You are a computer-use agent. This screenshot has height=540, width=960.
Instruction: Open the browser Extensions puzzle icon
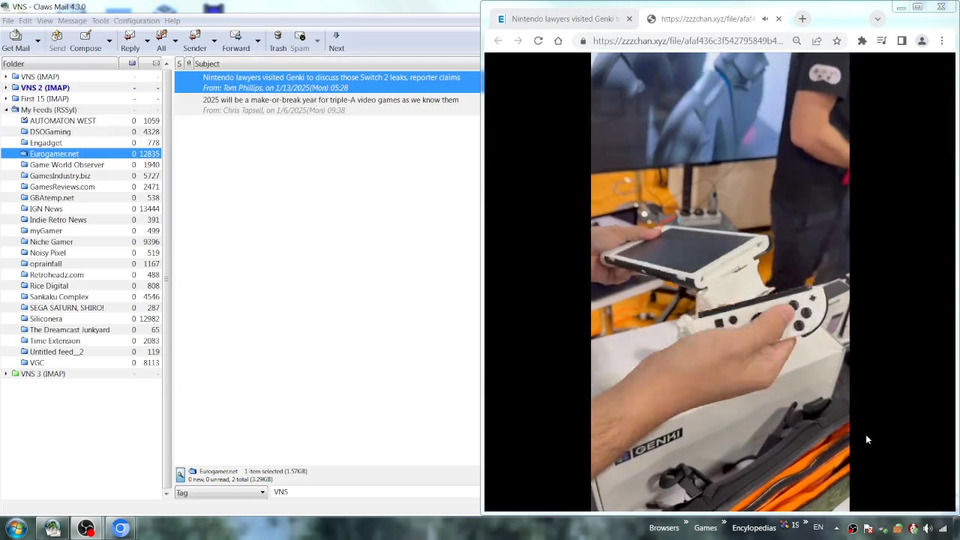pyautogui.click(x=862, y=41)
